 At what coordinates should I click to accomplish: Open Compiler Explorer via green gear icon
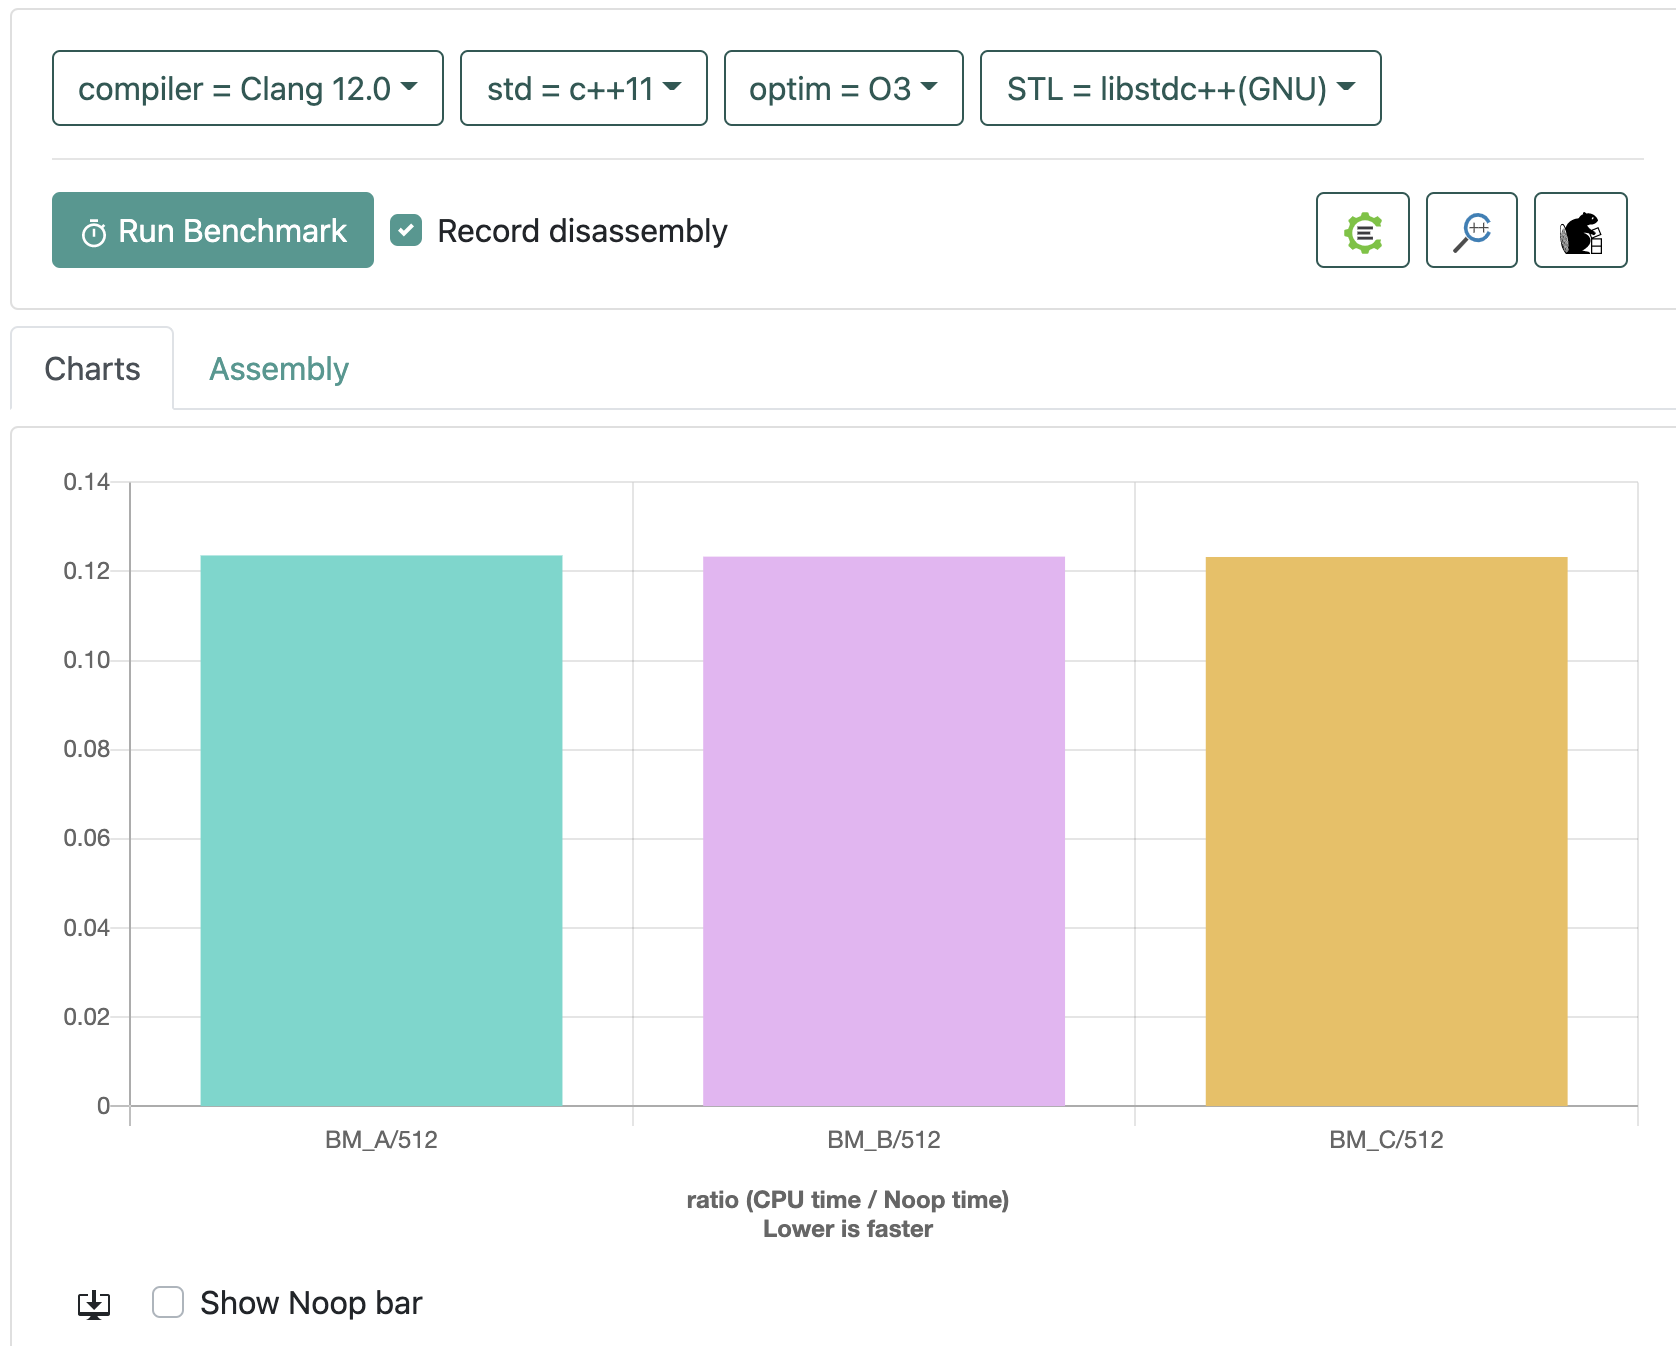pos(1363,230)
